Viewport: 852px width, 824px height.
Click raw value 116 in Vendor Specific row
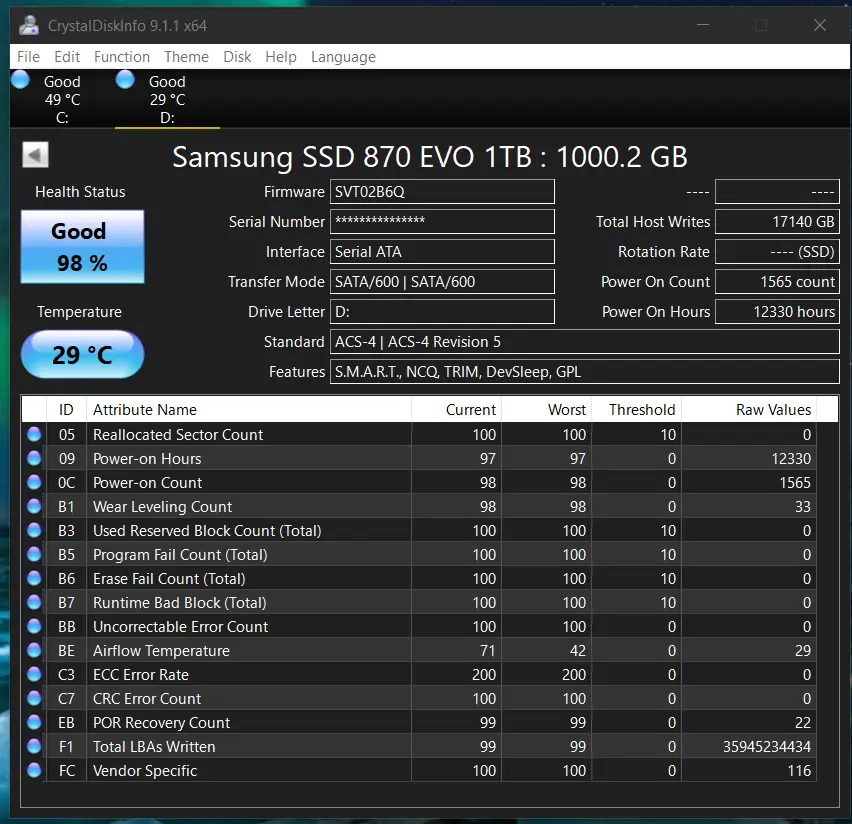click(x=799, y=771)
